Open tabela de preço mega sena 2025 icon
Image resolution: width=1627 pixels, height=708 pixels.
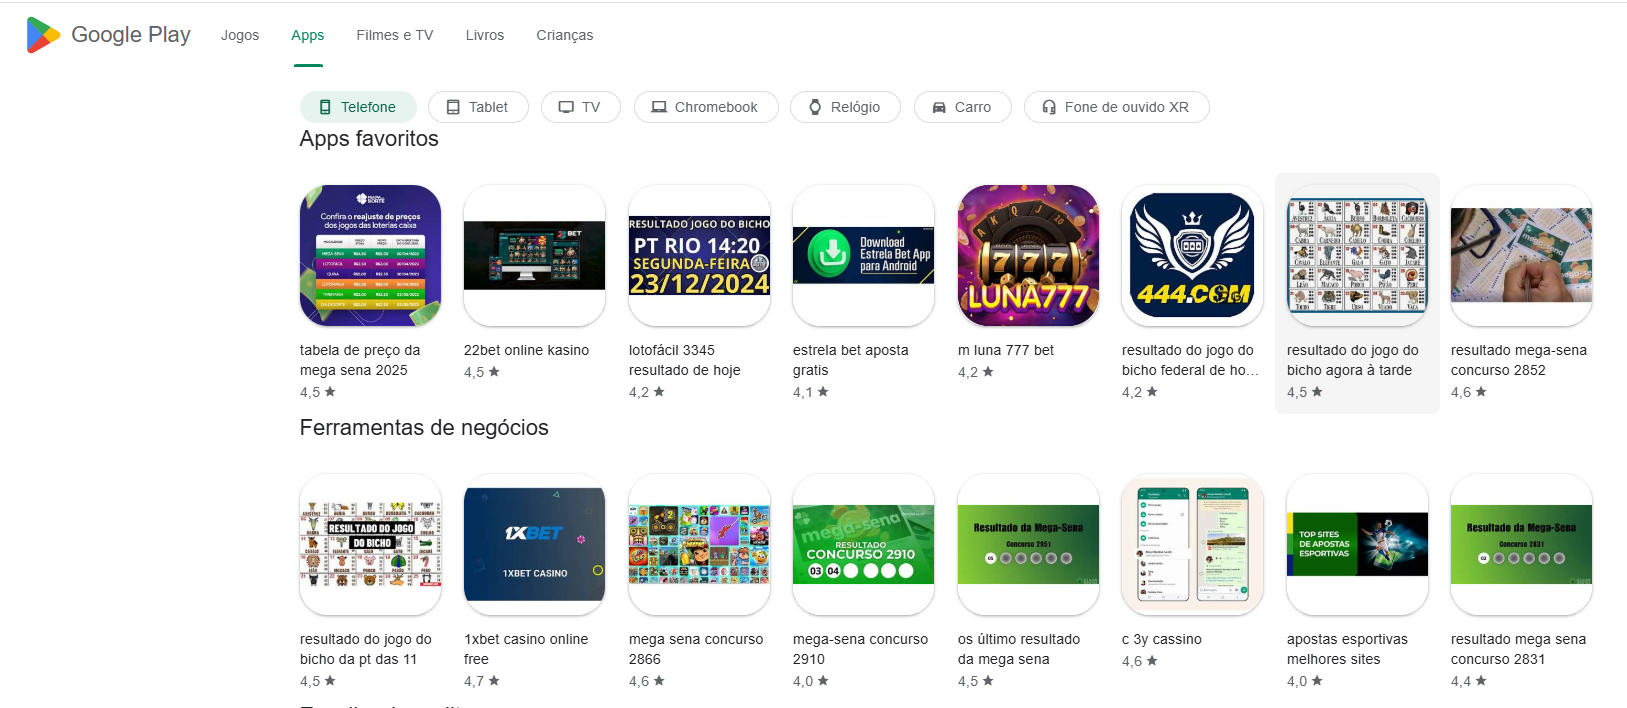370,255
